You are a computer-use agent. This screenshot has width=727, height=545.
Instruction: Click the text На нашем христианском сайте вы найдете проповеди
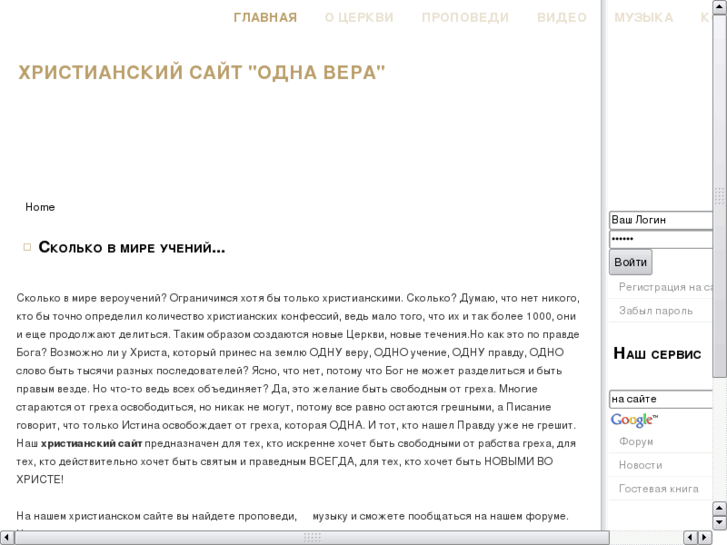click(156, 516)
